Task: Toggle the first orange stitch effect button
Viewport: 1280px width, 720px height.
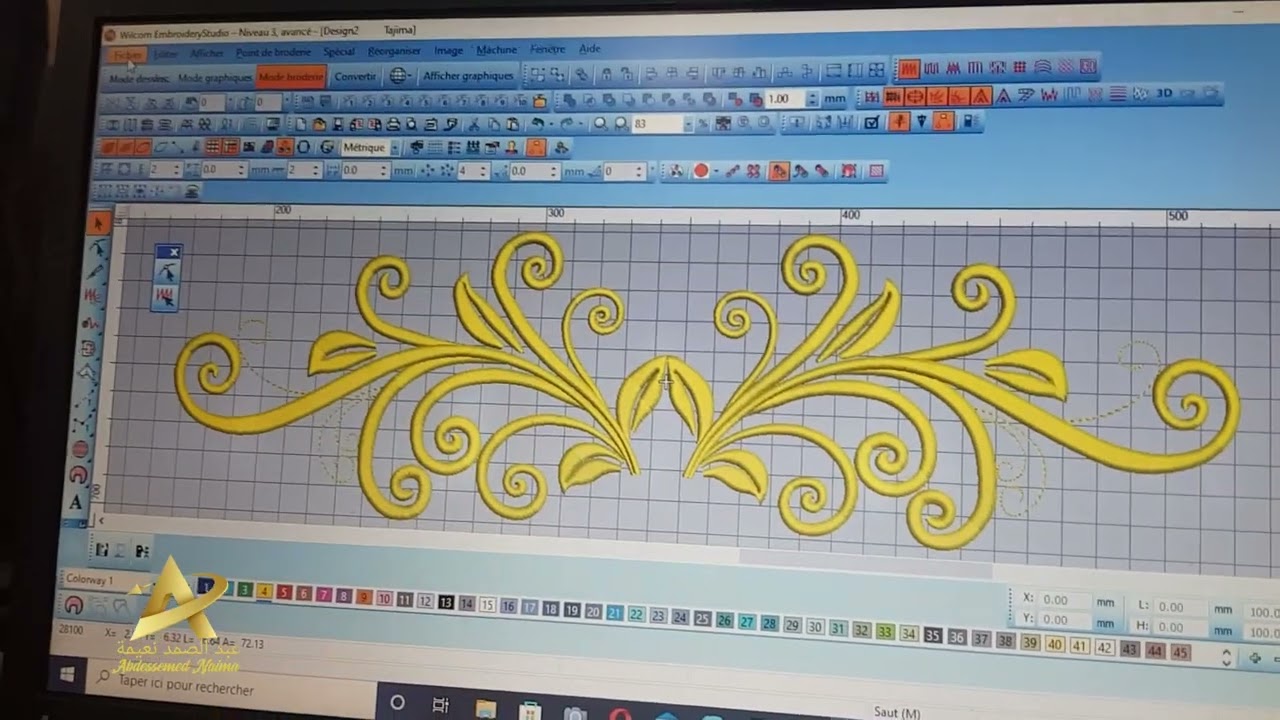Action: pyautogui.click(x=894, y=96)
